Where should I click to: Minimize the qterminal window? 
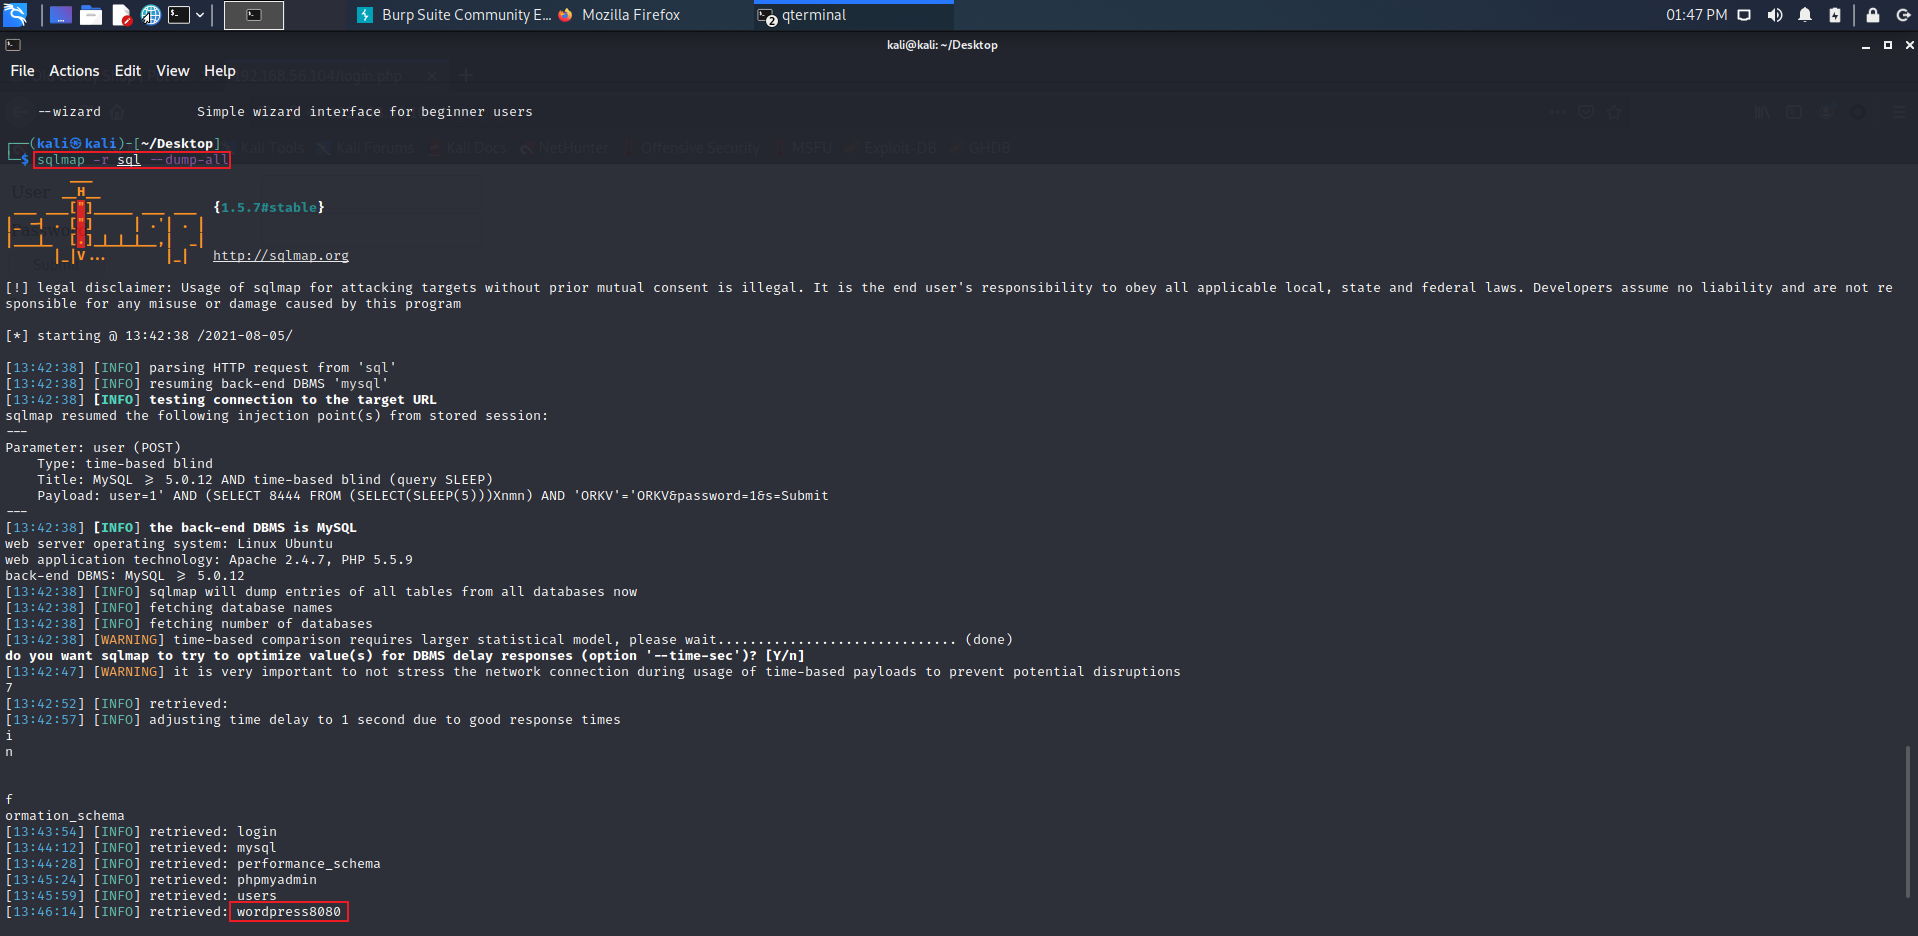1866,45
